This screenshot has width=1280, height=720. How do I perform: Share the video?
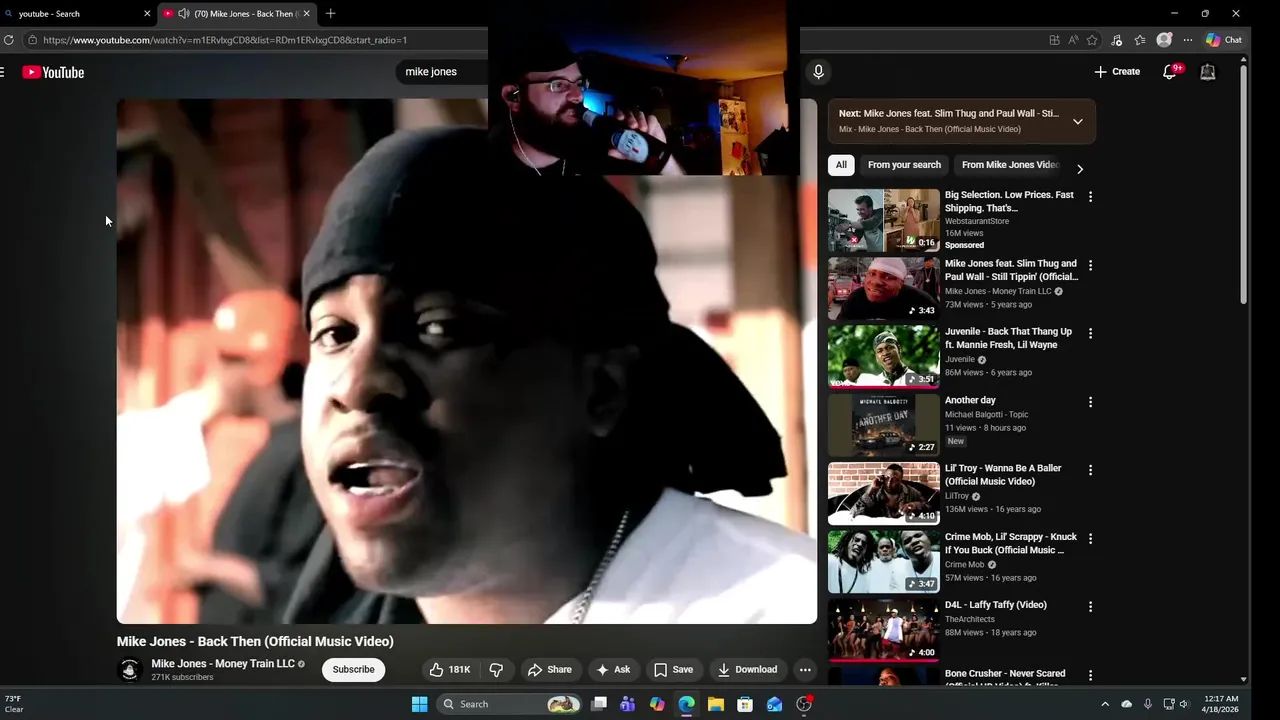tap(550, 670)
